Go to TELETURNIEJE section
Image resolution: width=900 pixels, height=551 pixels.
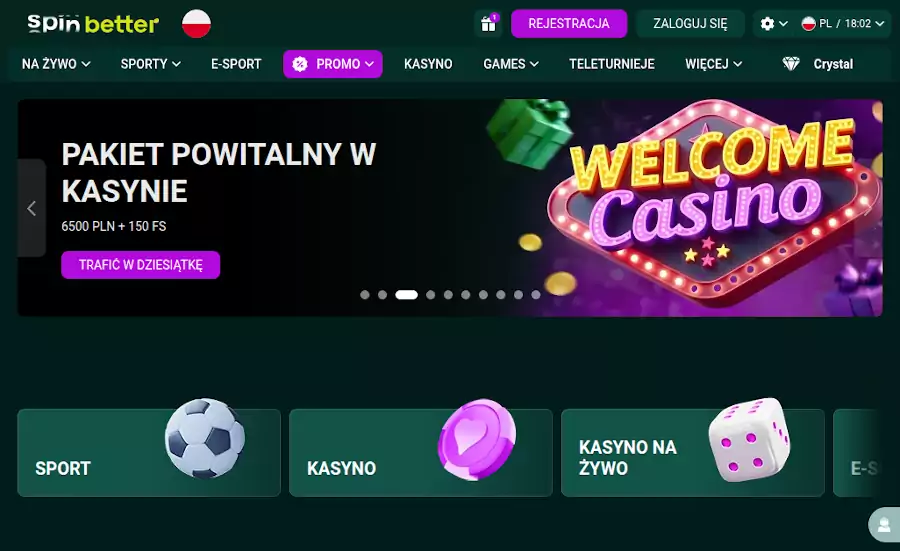tap(612, 64)
